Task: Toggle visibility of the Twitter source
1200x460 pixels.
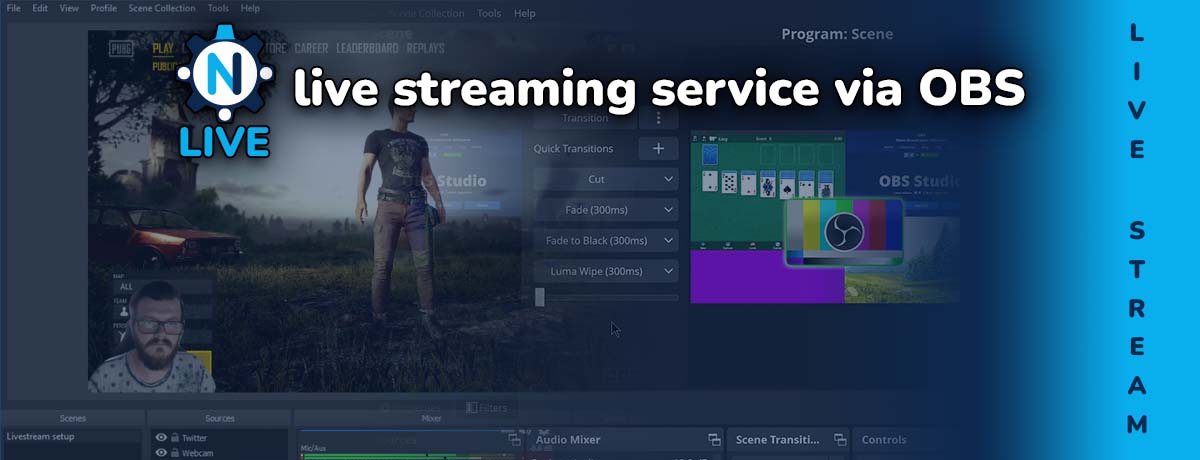Action: [160, 438]
